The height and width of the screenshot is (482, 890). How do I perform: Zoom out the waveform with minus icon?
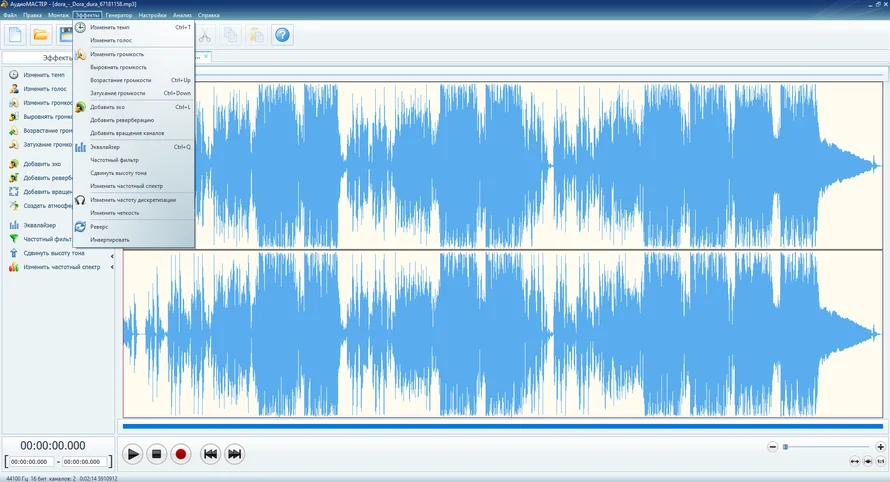[x=774, y=446]
